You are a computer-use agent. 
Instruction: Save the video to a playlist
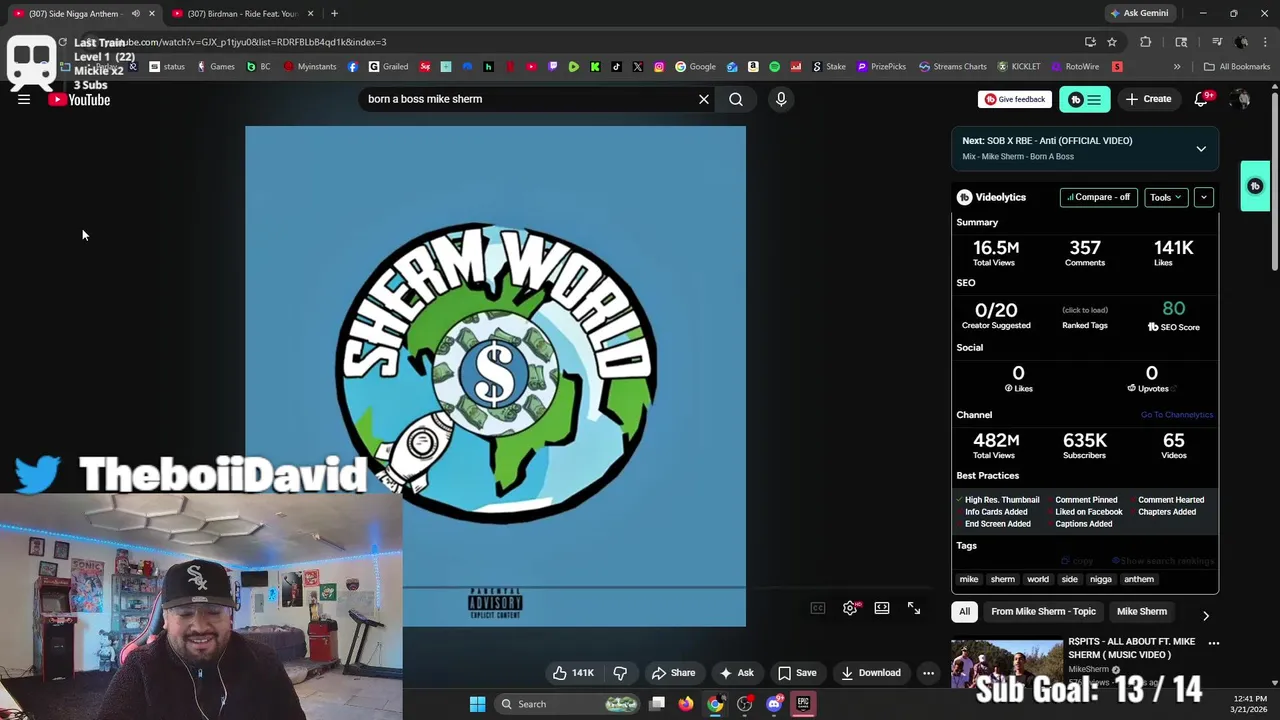pos(797,673)
